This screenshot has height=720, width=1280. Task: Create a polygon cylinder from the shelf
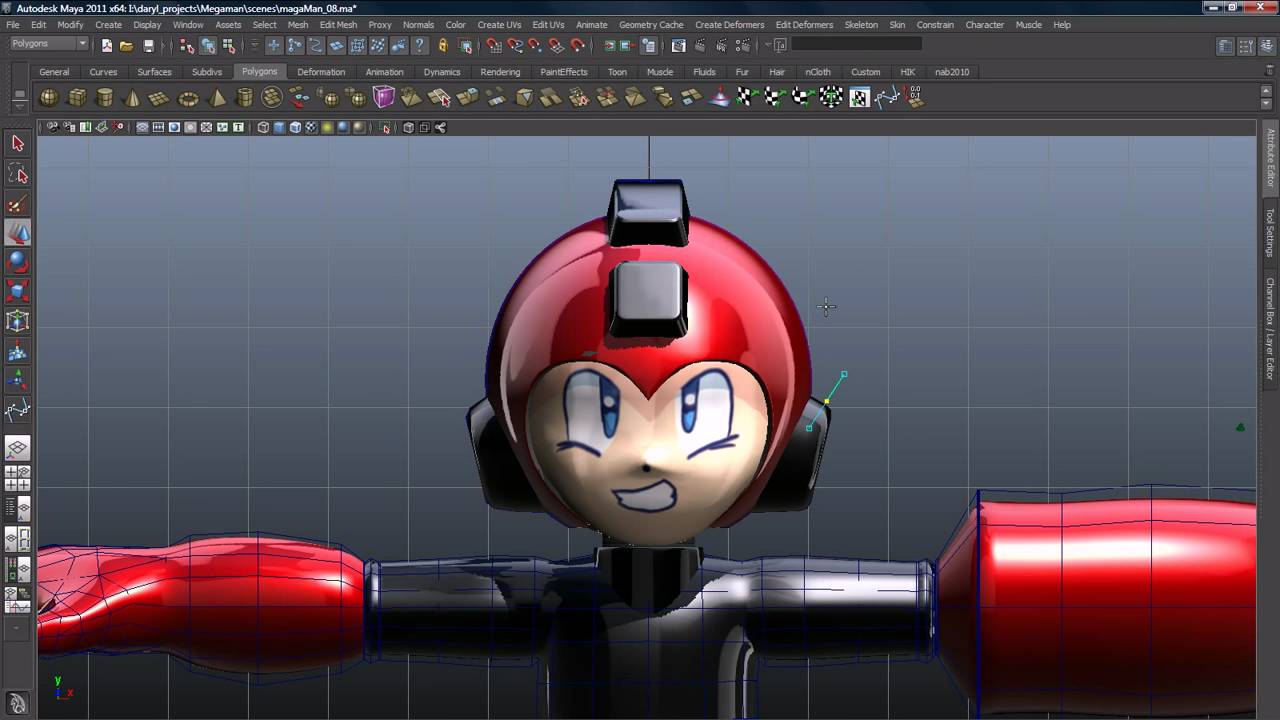click(x=105, y=98)
